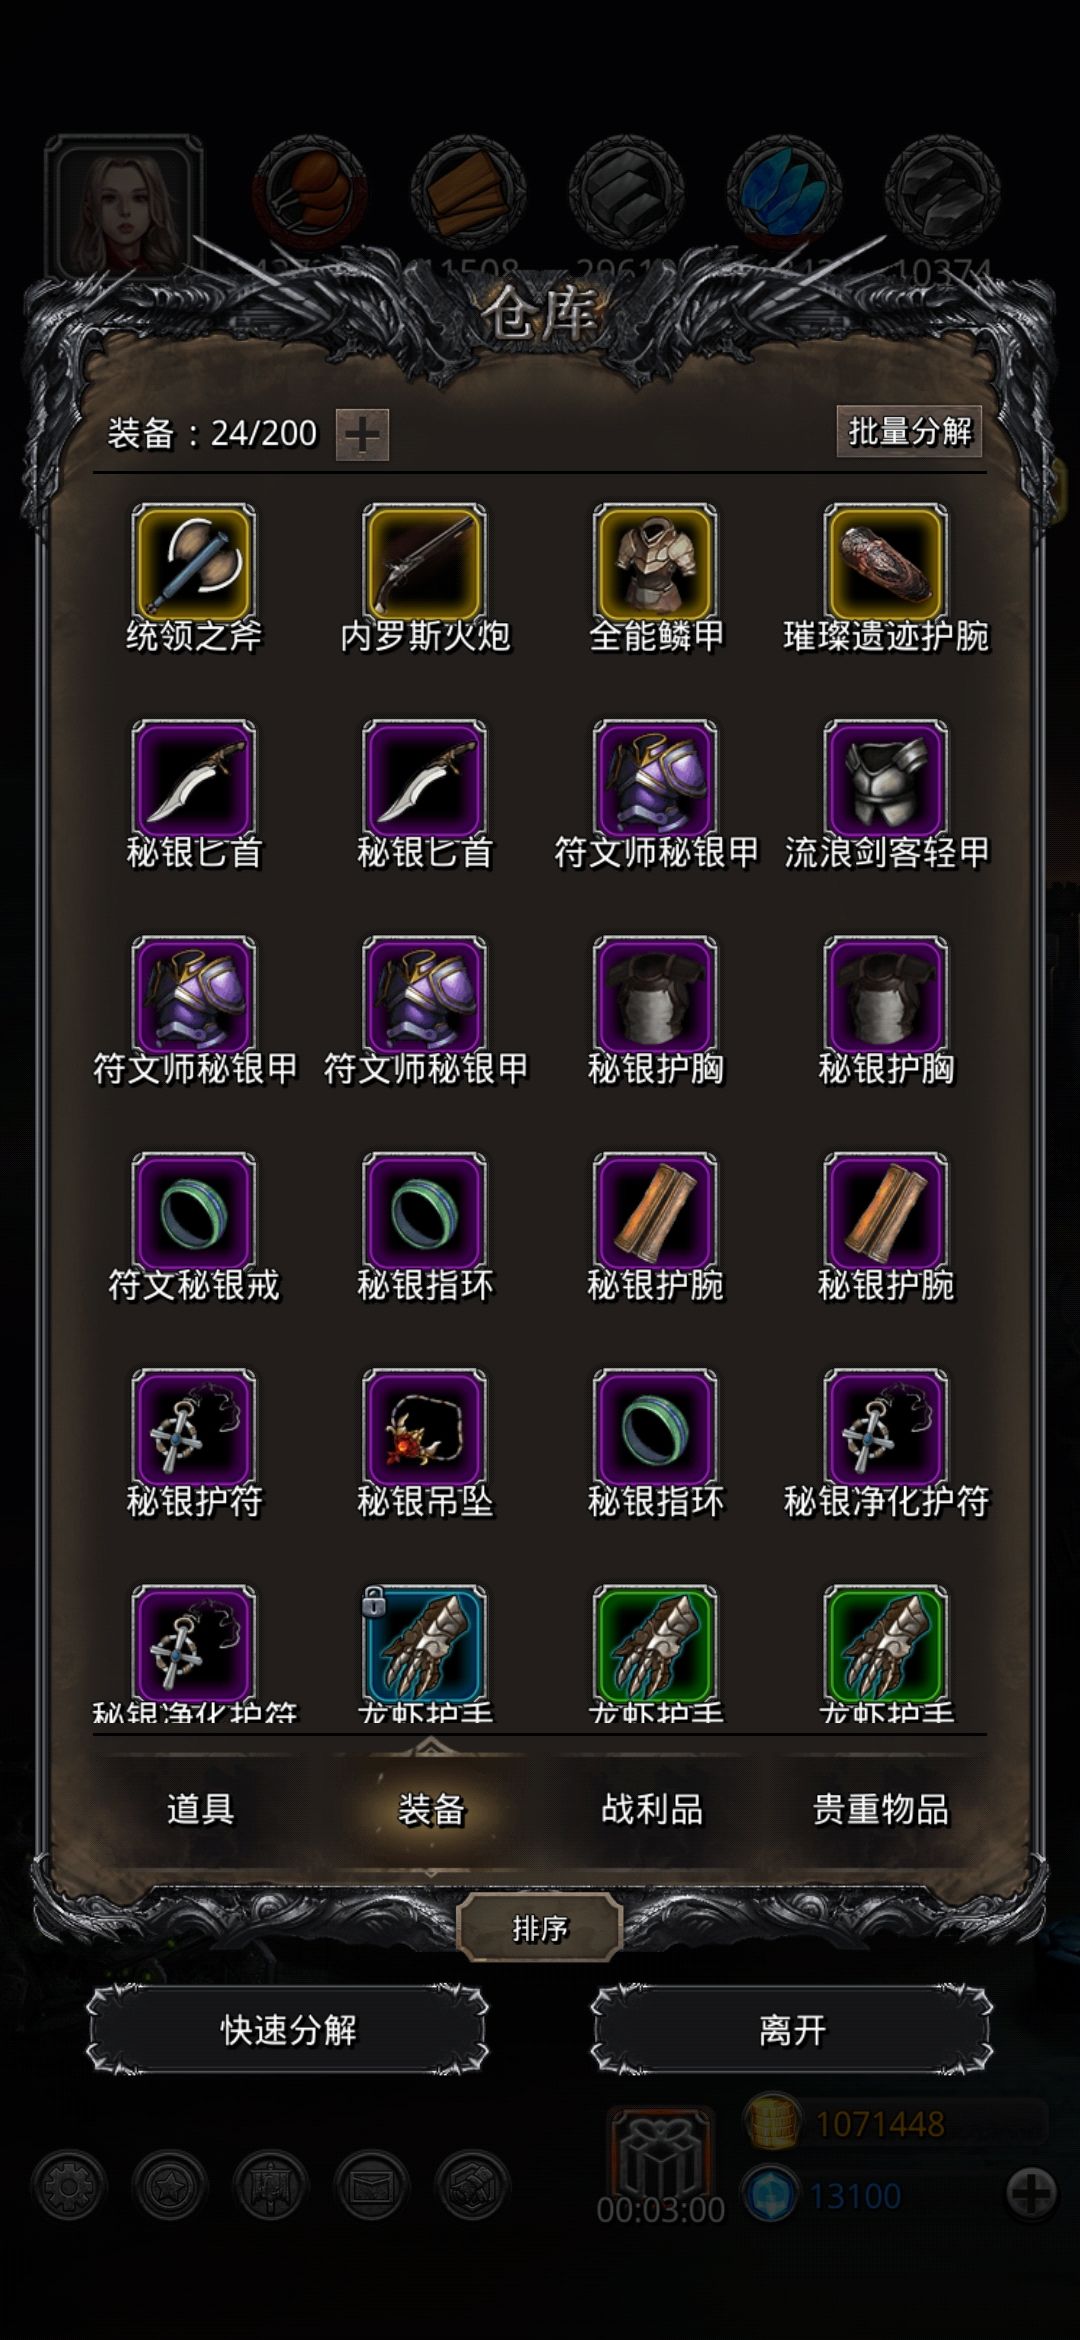Select the 符文秘银戒 ring
Image resolution: width=1080 pixels, height=2340 pixels.
(x=193, y=1213)
